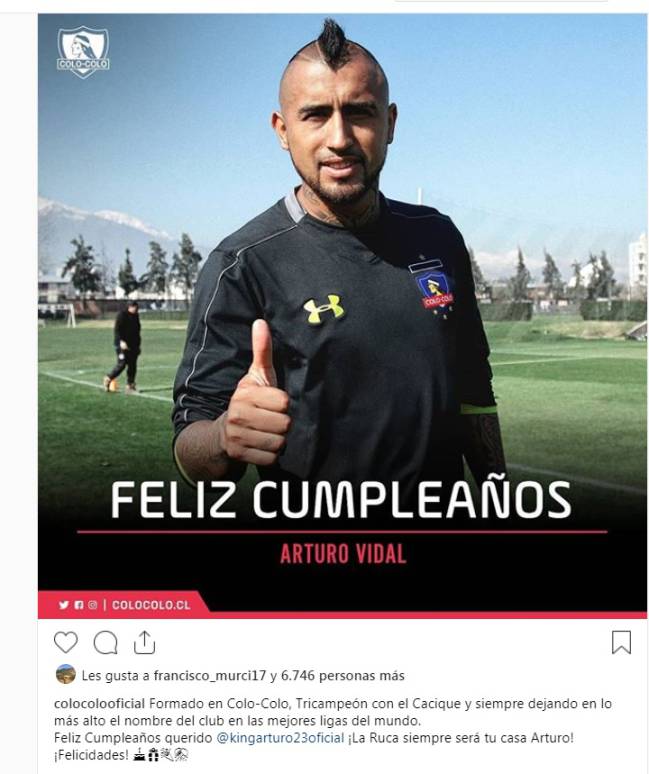Click the Colo-Colo badge on the shirt

tap(433, 290)
